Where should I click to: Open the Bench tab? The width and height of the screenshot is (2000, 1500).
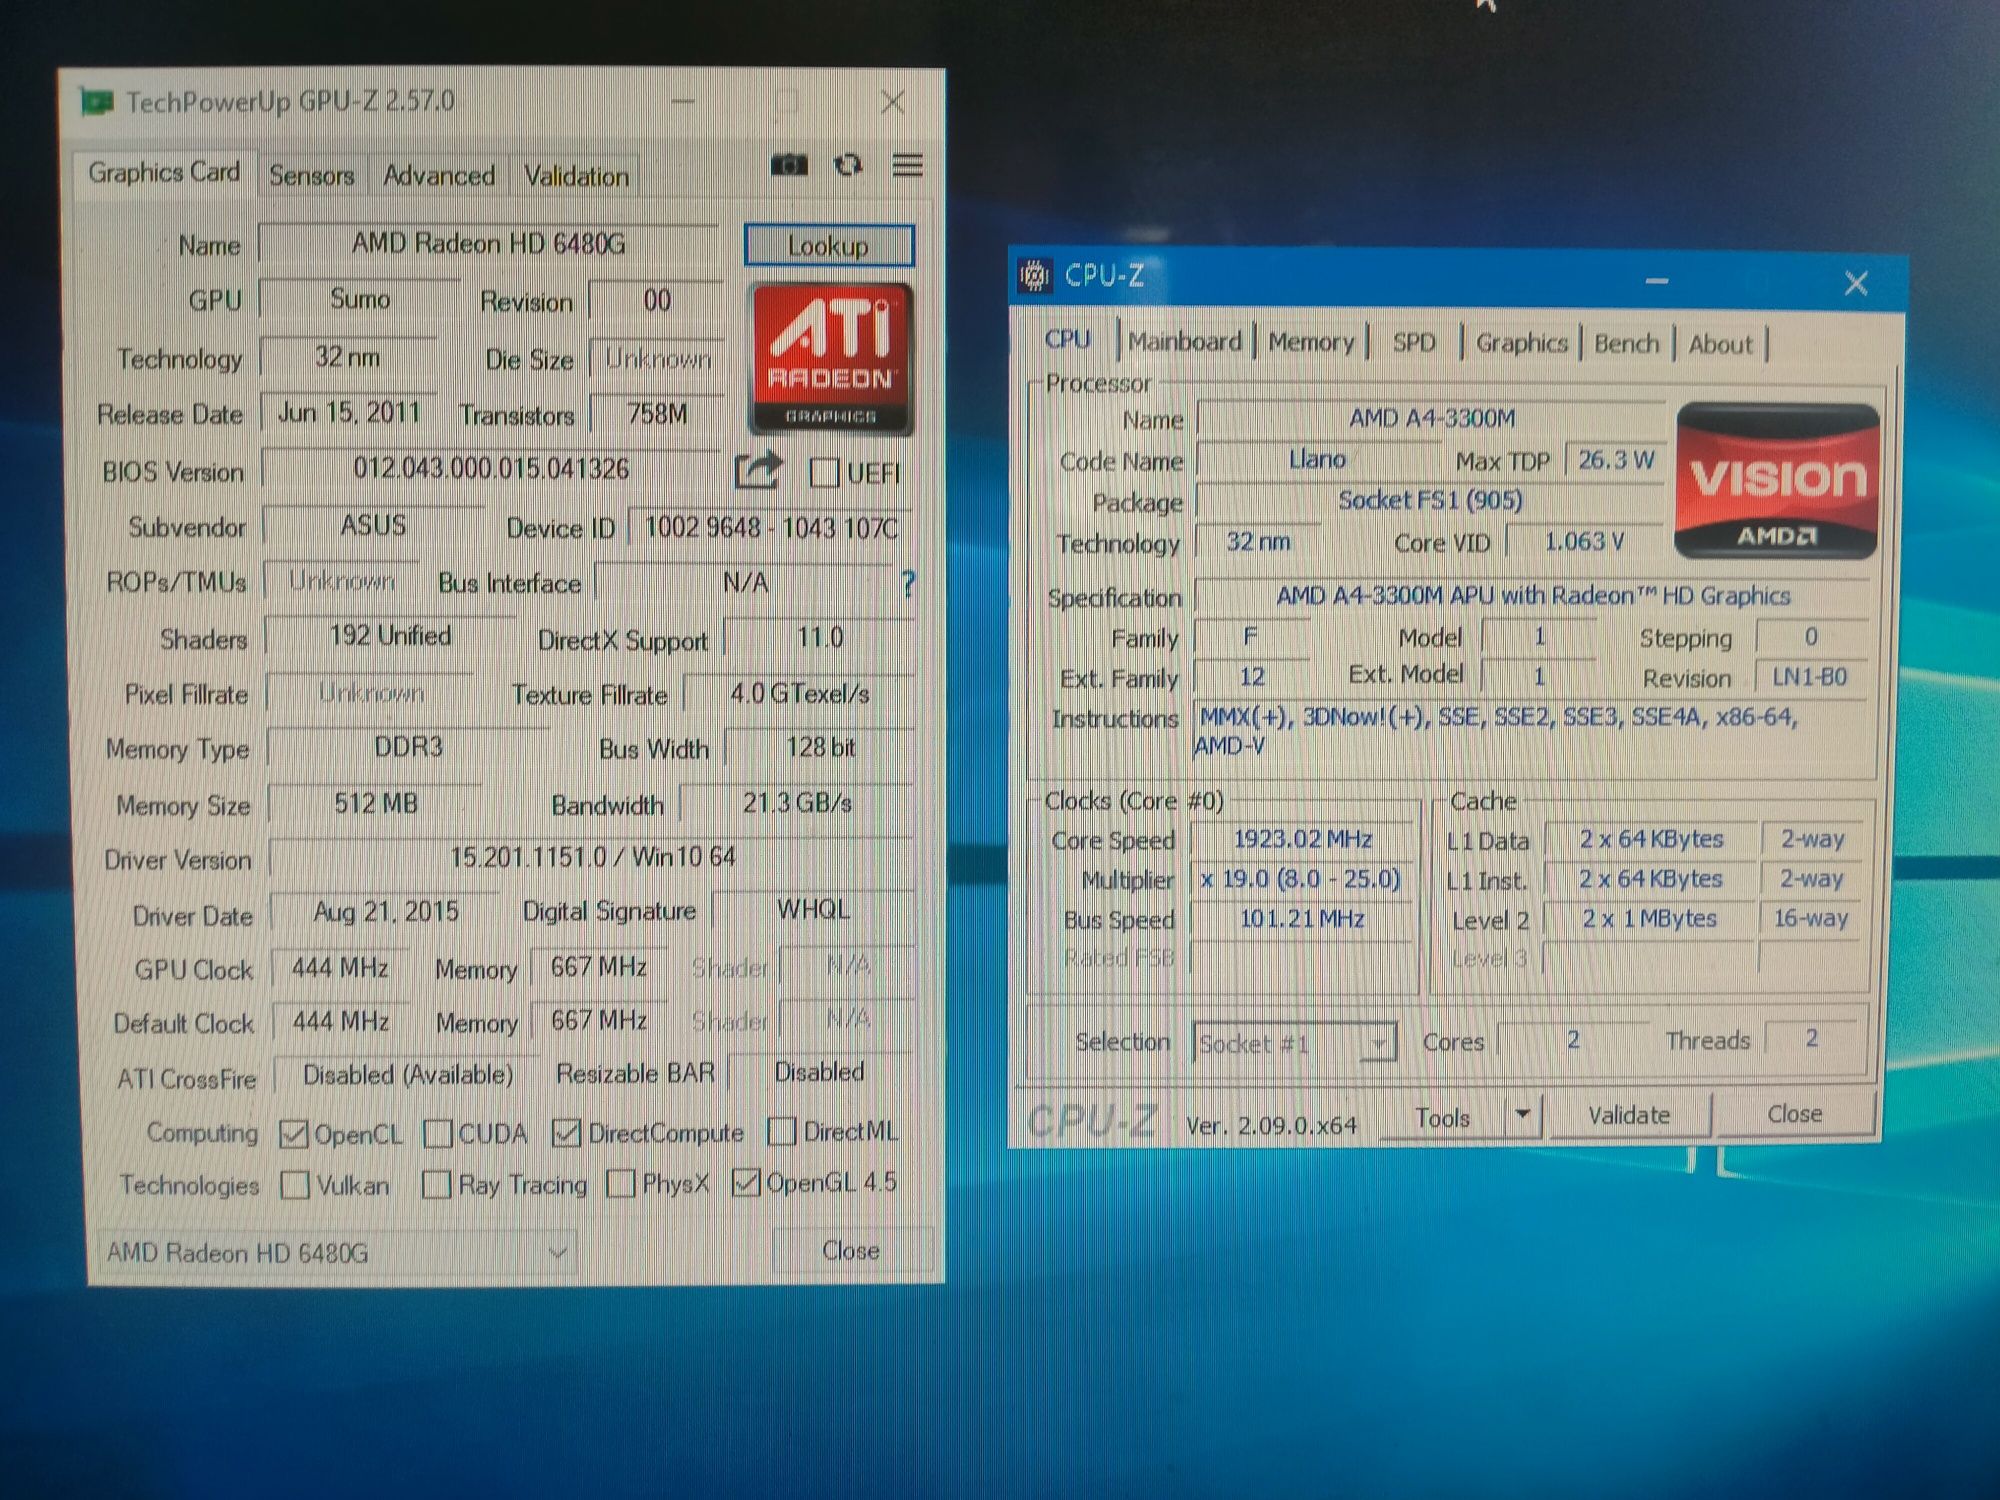tap(1626, 344)
